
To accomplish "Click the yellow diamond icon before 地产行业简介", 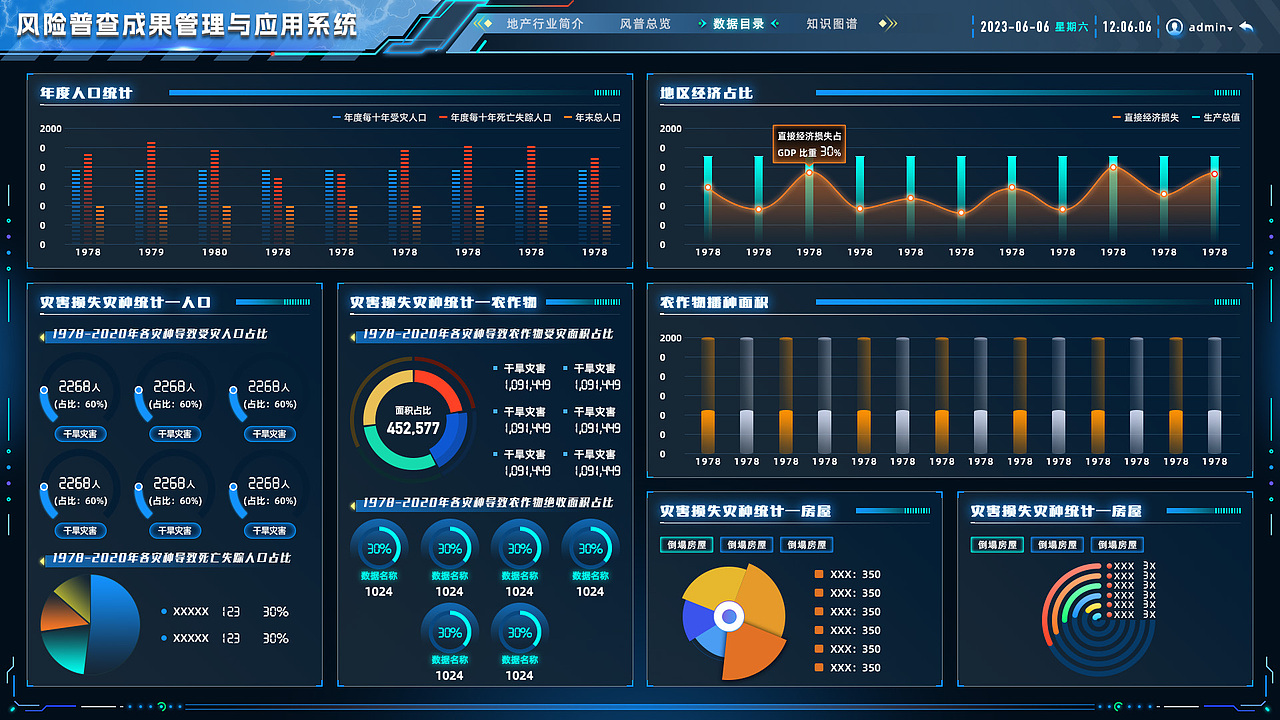I will (488, 23).
